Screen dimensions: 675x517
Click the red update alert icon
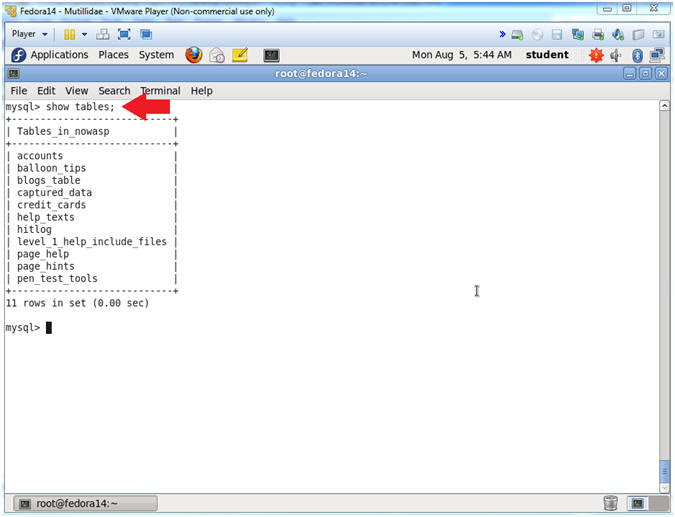[596, 55]
